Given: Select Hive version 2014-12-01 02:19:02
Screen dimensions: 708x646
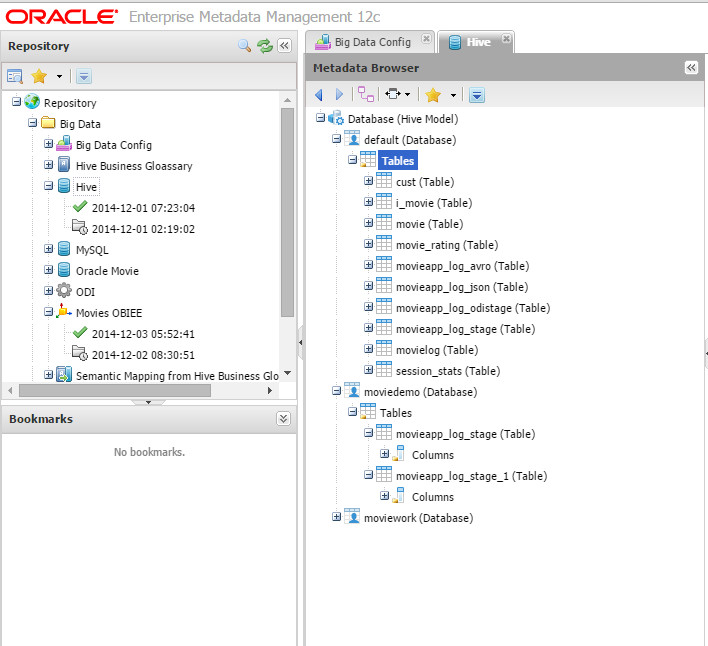Looking at the screenshot, I should click(143, 229).
